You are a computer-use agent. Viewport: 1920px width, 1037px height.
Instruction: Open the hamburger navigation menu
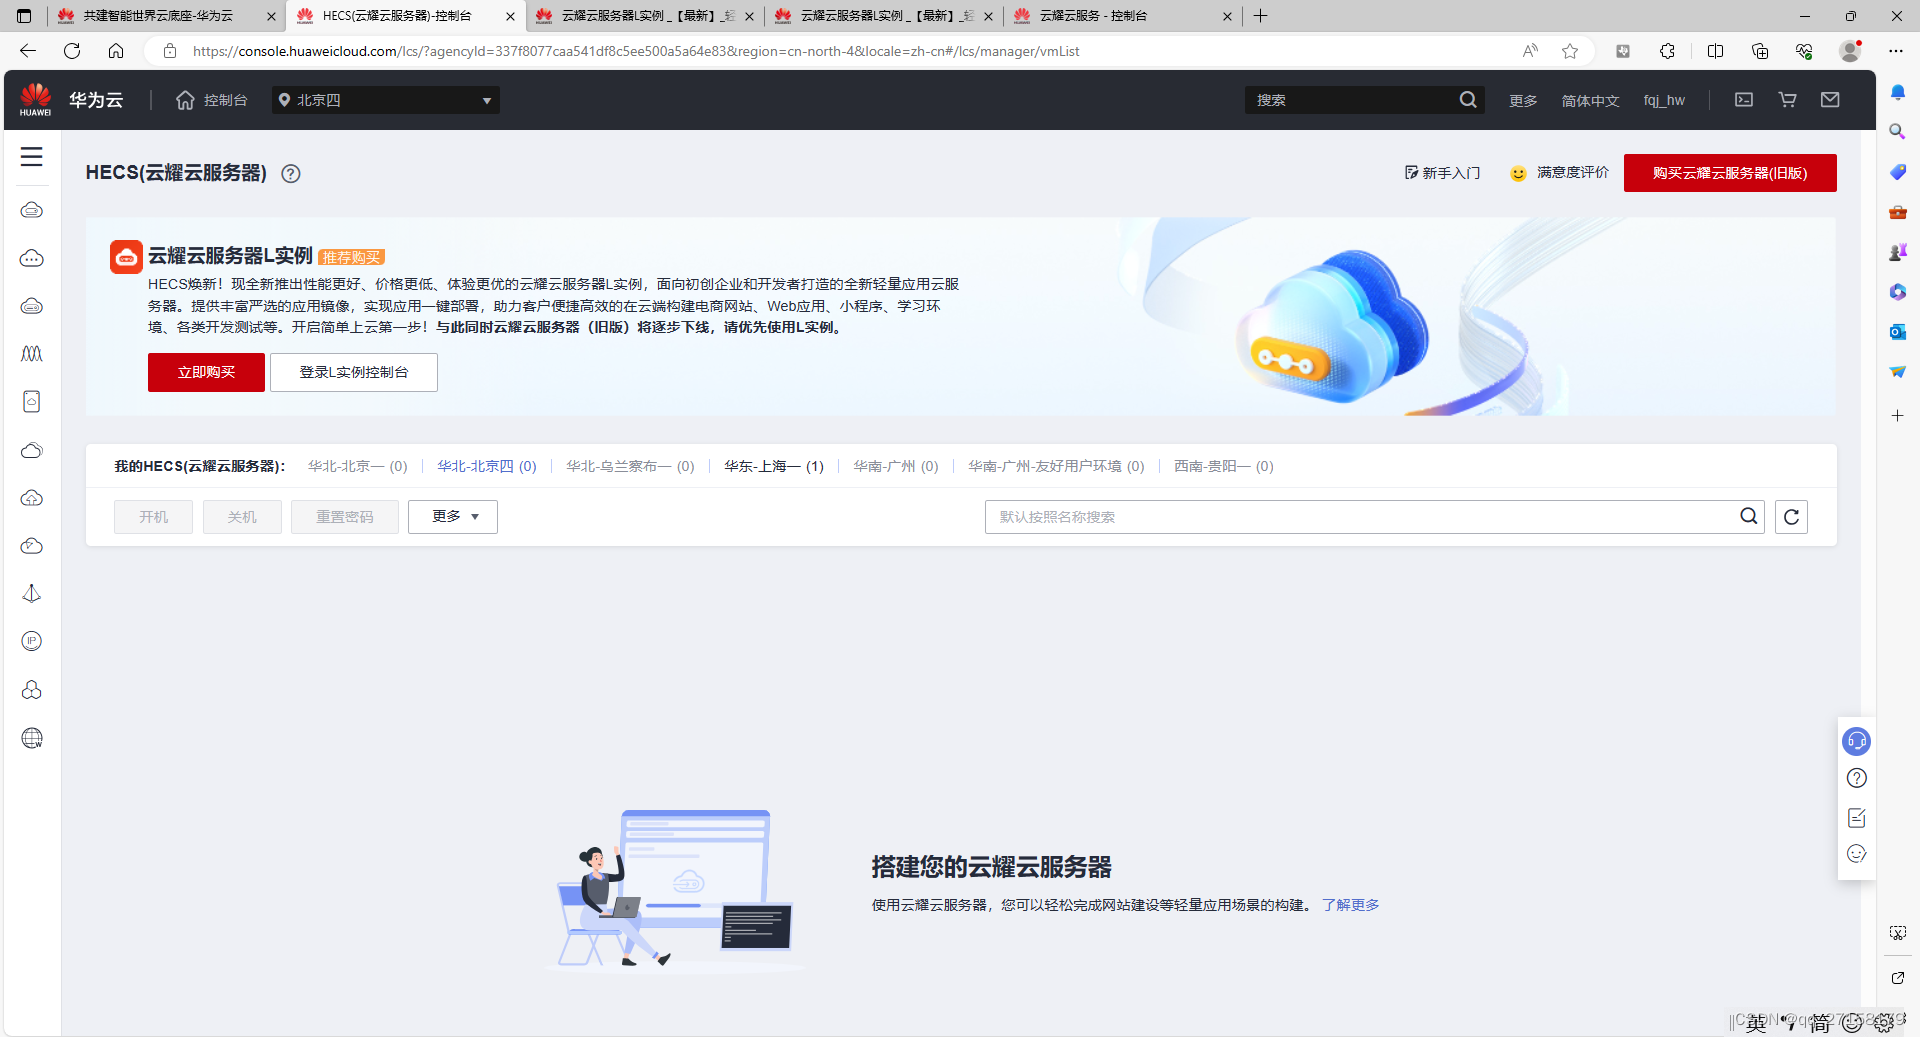click(32, 157)
